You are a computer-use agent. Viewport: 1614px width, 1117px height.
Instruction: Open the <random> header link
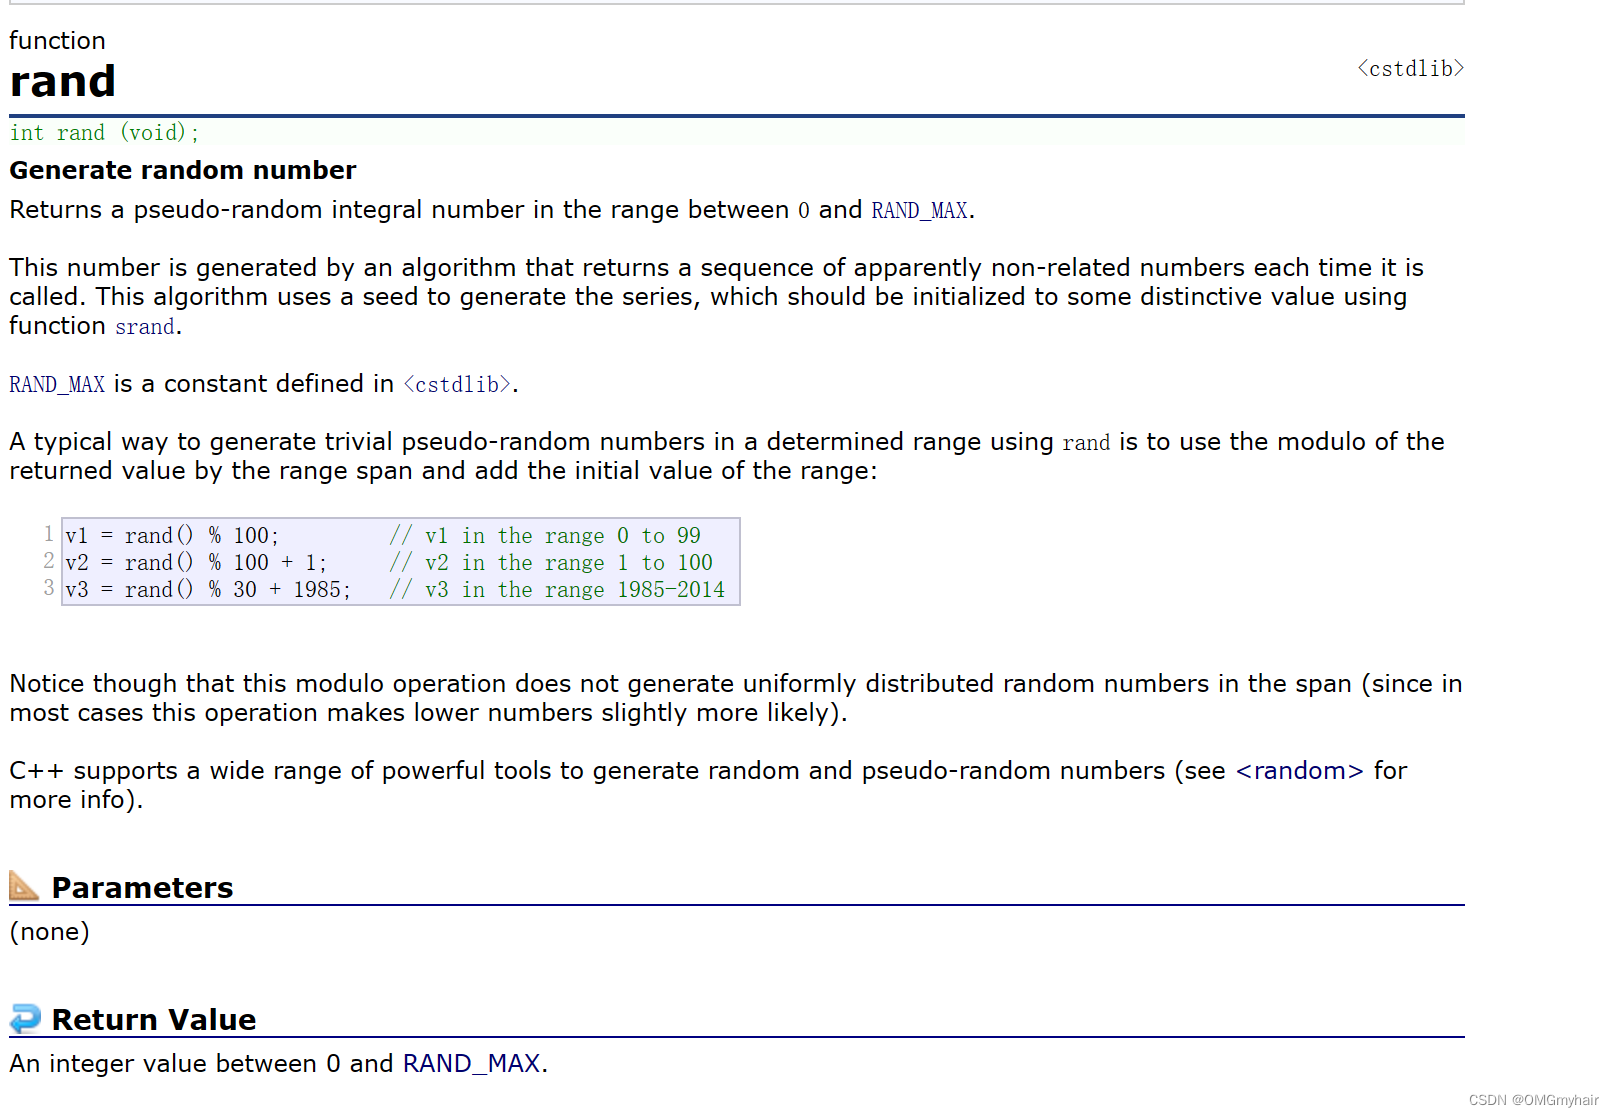(x=1299, y=771)
